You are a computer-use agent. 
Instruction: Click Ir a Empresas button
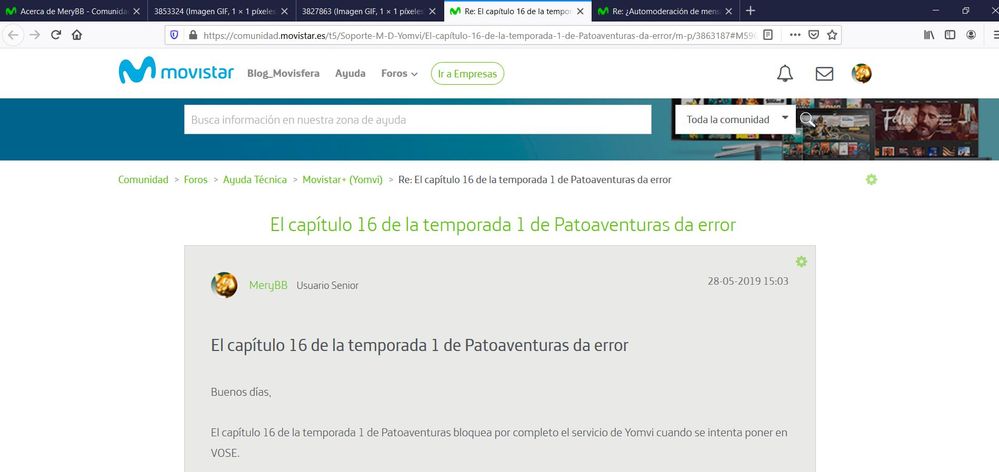tap(468, 73)
